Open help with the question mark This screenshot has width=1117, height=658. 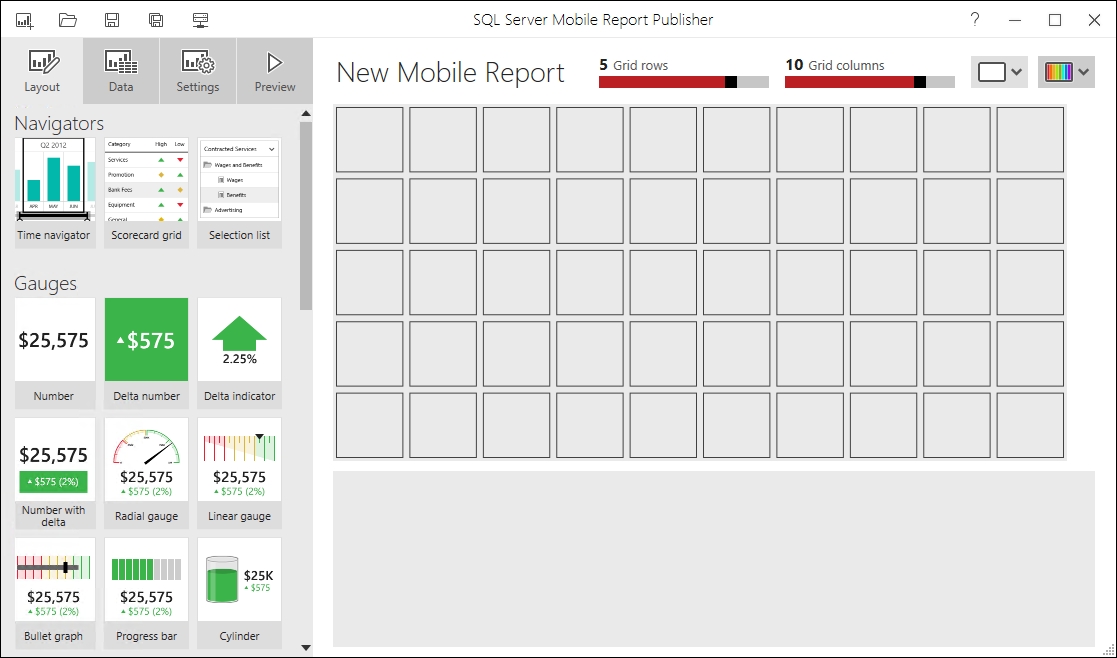click(x=975, y=19)
